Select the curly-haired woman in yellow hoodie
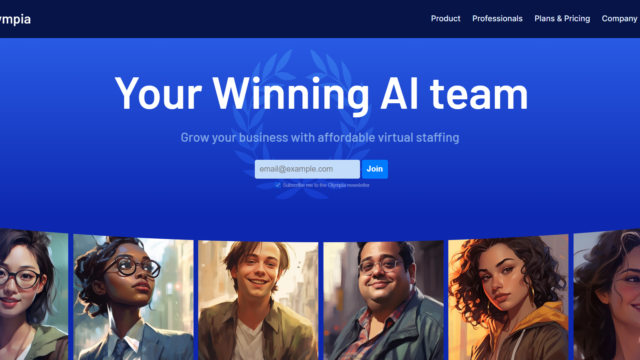 pos(508,298)
